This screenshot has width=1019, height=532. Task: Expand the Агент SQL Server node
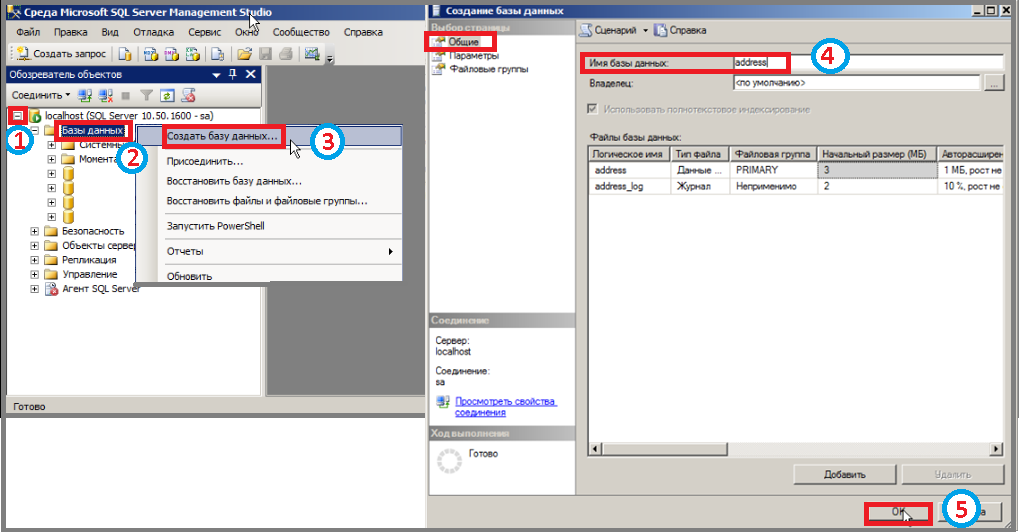(34, 289)
